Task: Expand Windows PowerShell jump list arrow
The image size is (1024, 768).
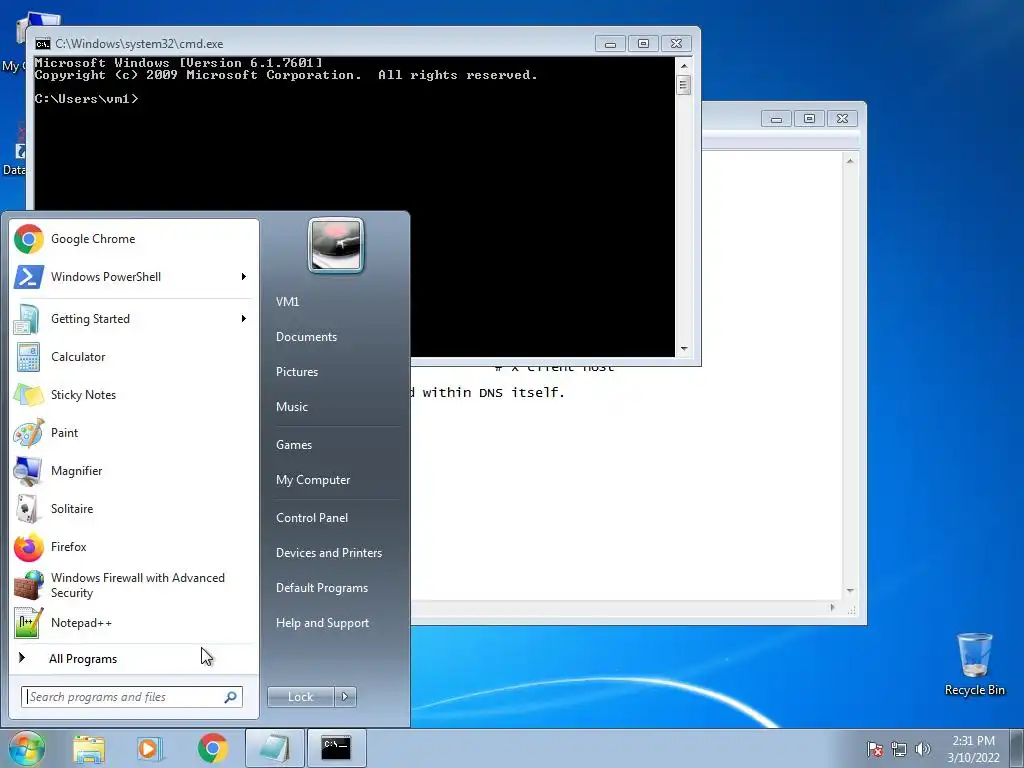Action: pyautogui.click(x=244, y=277)
